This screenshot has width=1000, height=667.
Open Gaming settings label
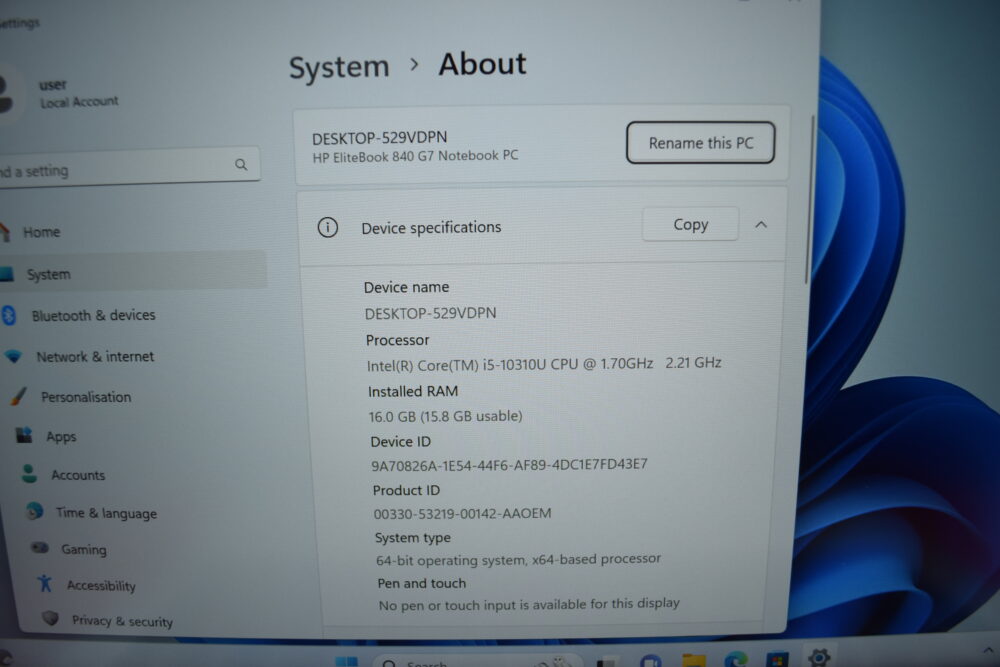point(84,549)
